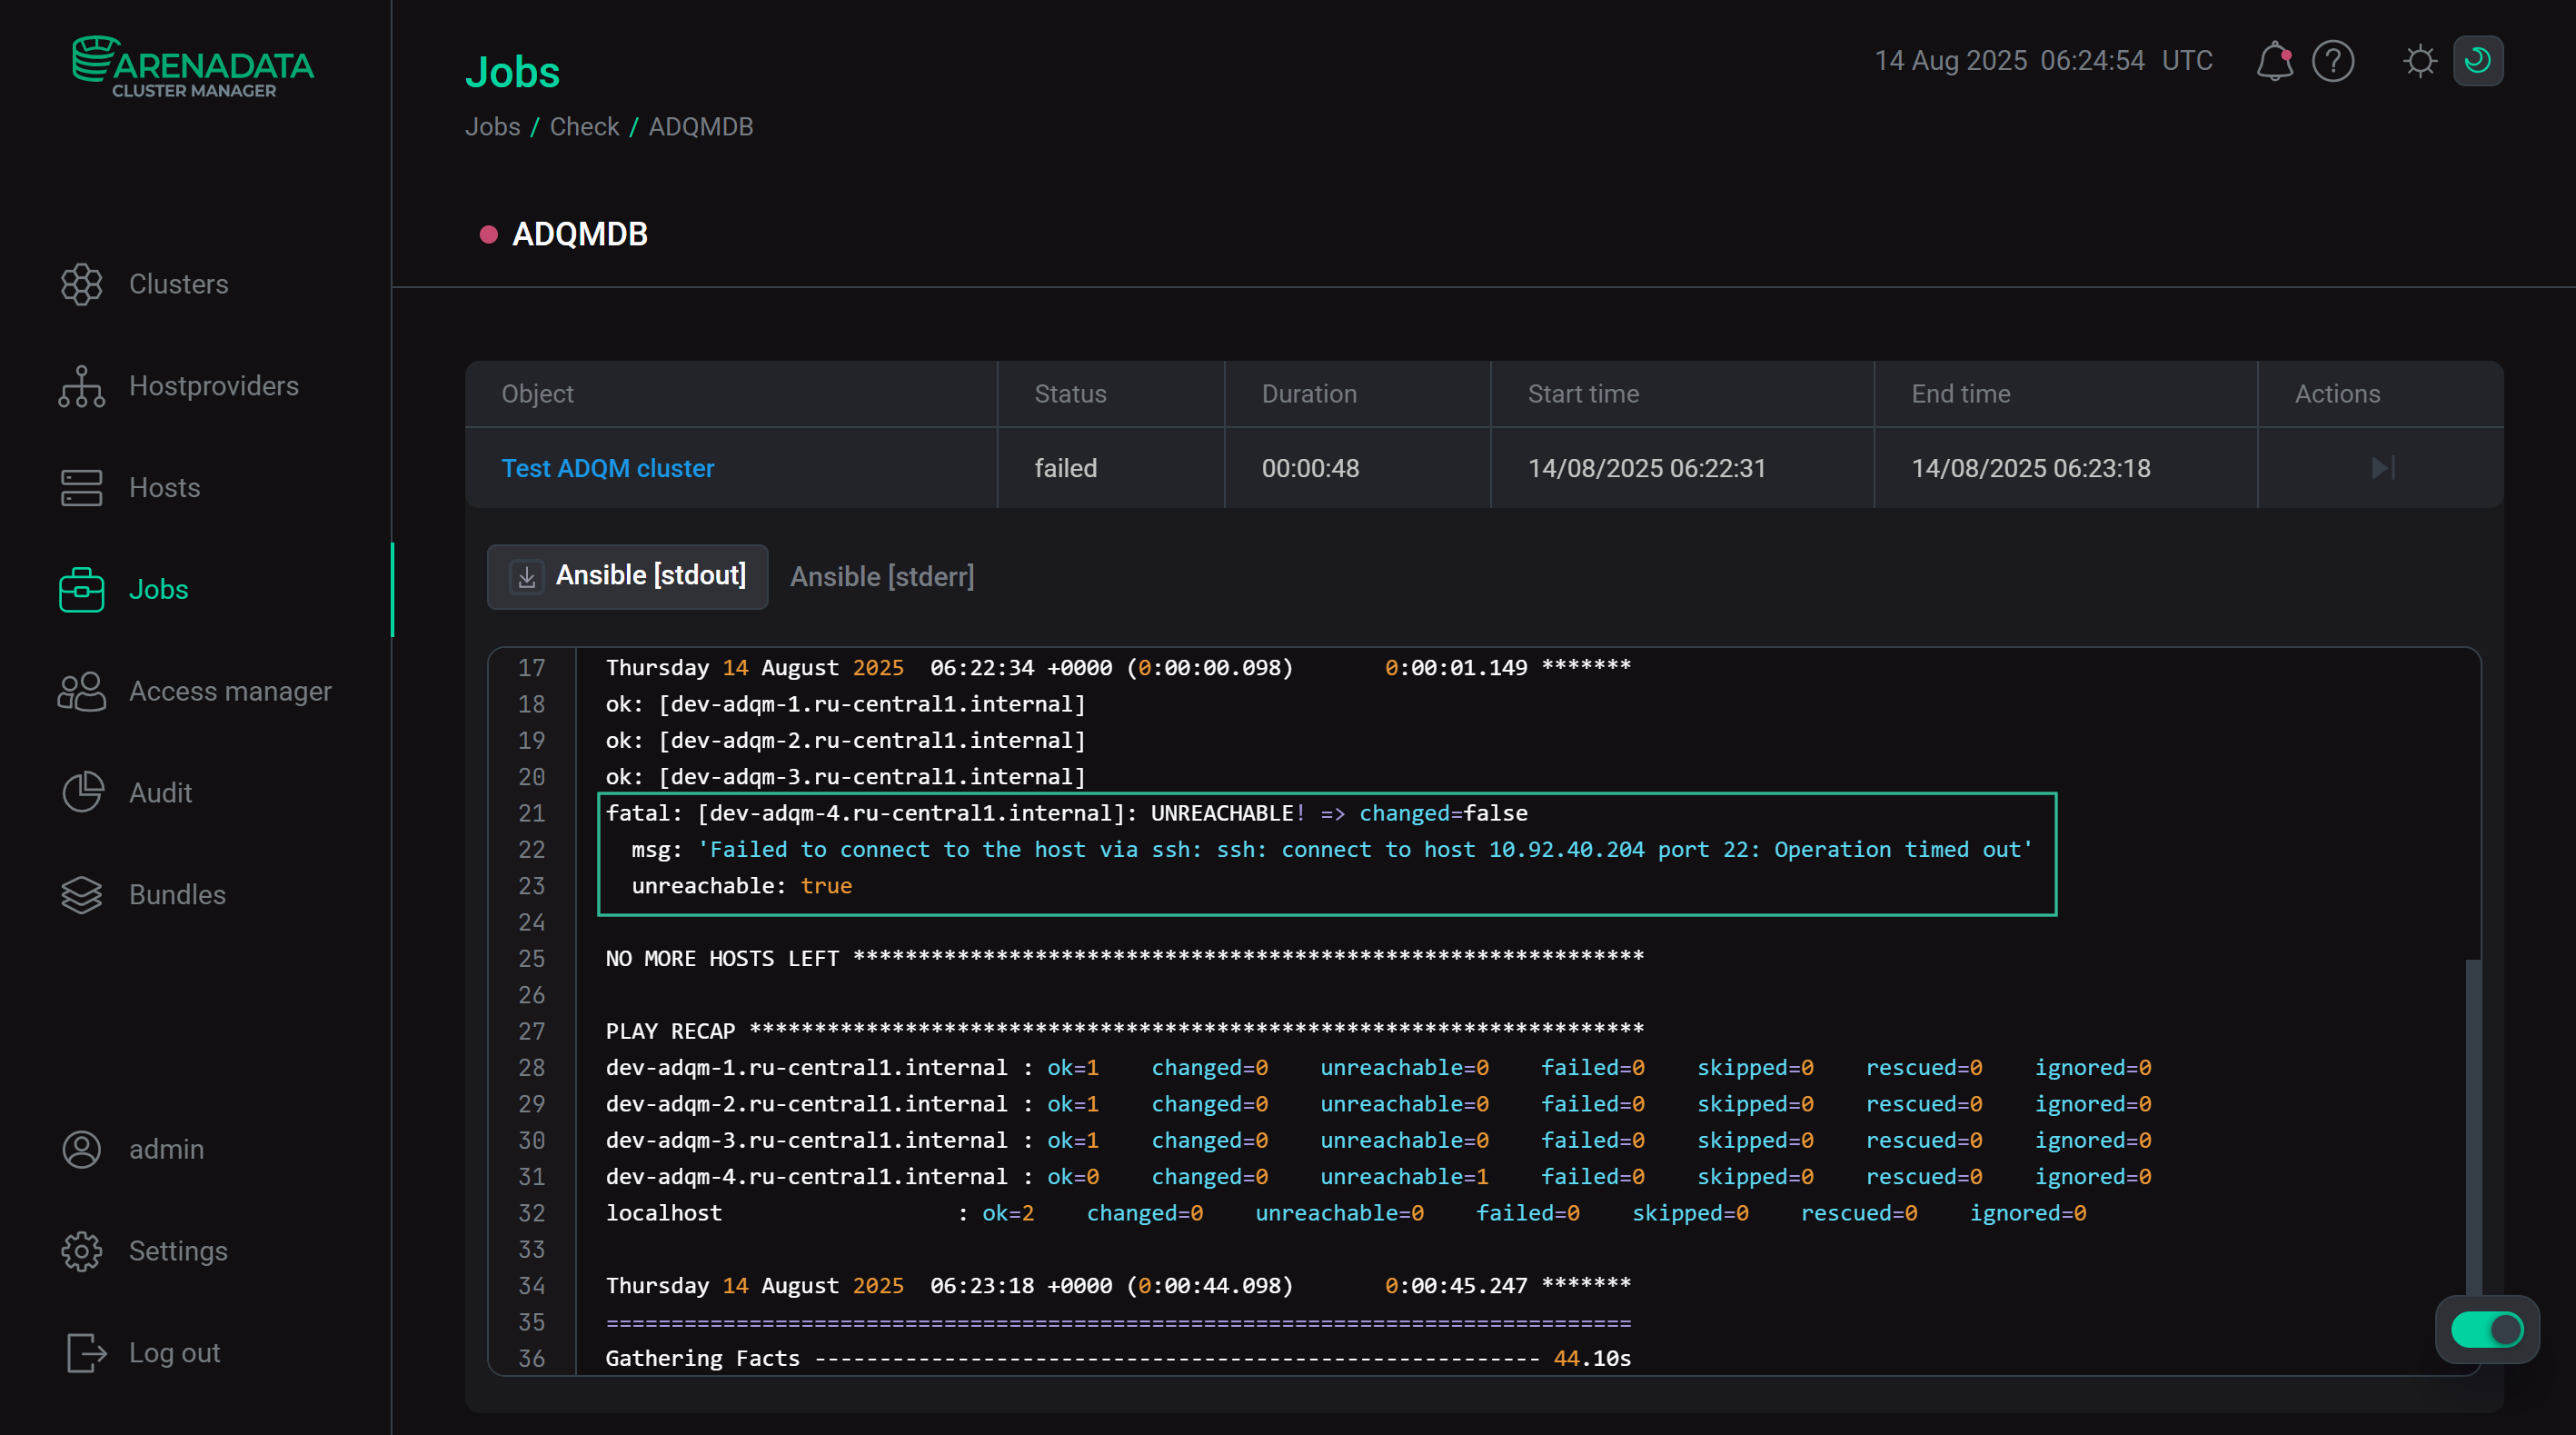Open the notifications bell icon

coord(2274,61)
